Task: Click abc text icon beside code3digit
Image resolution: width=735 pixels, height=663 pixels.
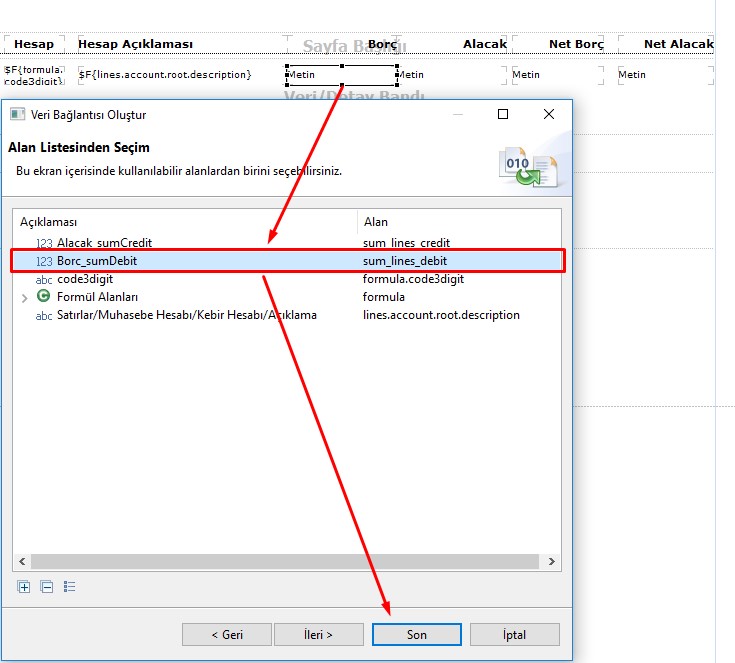Action: point(44,280)
